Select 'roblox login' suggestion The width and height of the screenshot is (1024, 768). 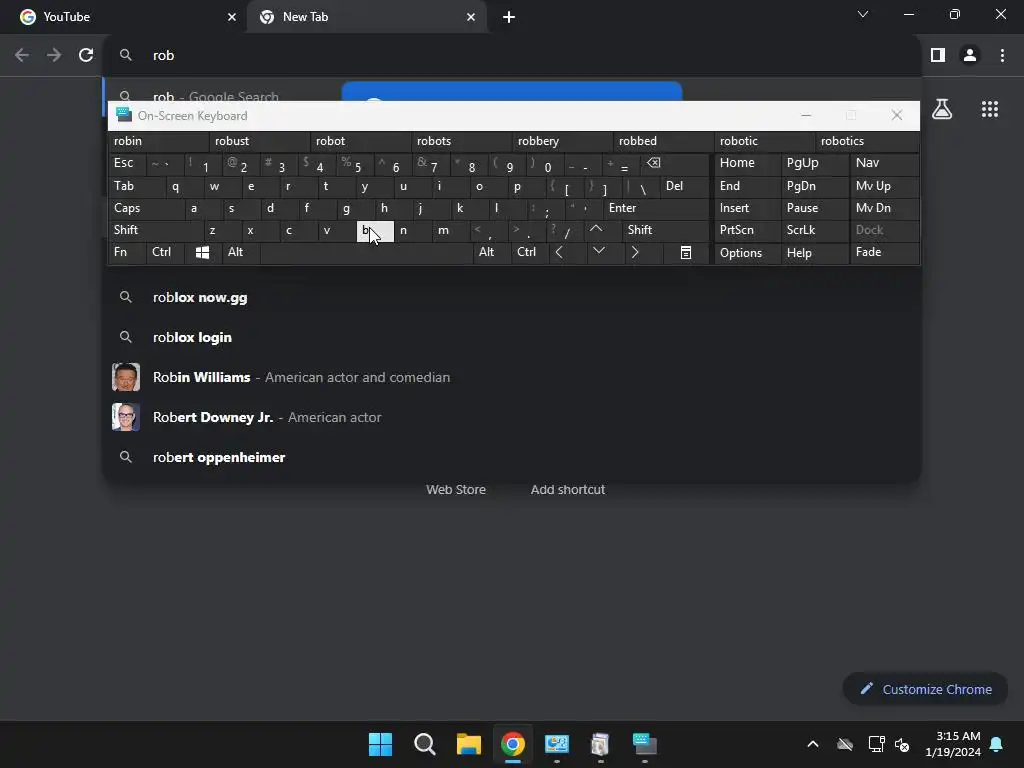tap(511, 337)
